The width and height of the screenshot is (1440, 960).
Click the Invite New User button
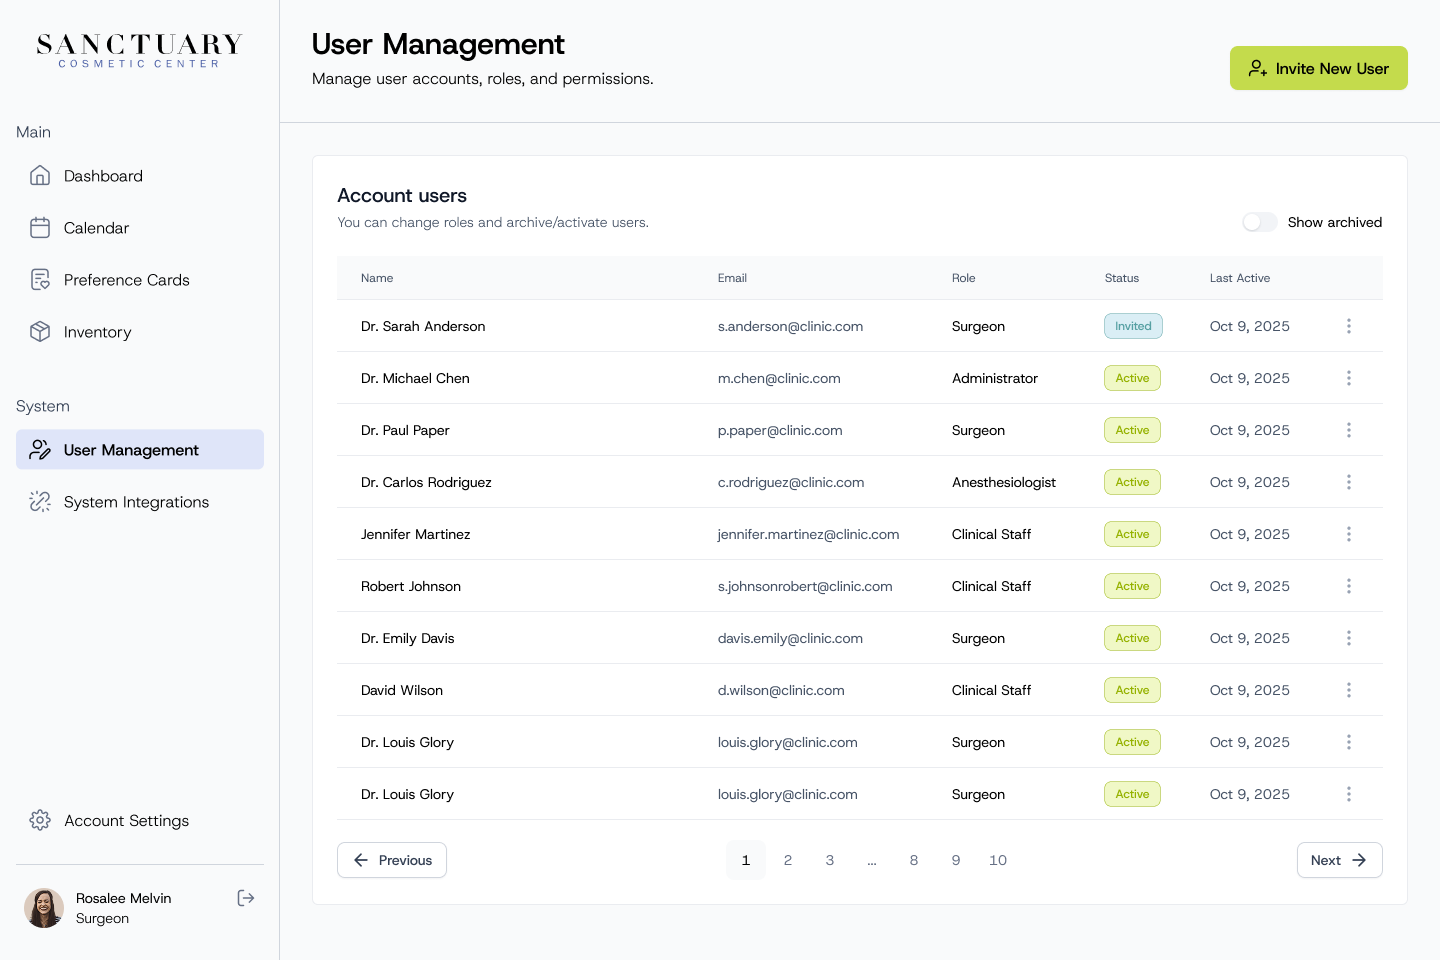[x=1319, y=68]
